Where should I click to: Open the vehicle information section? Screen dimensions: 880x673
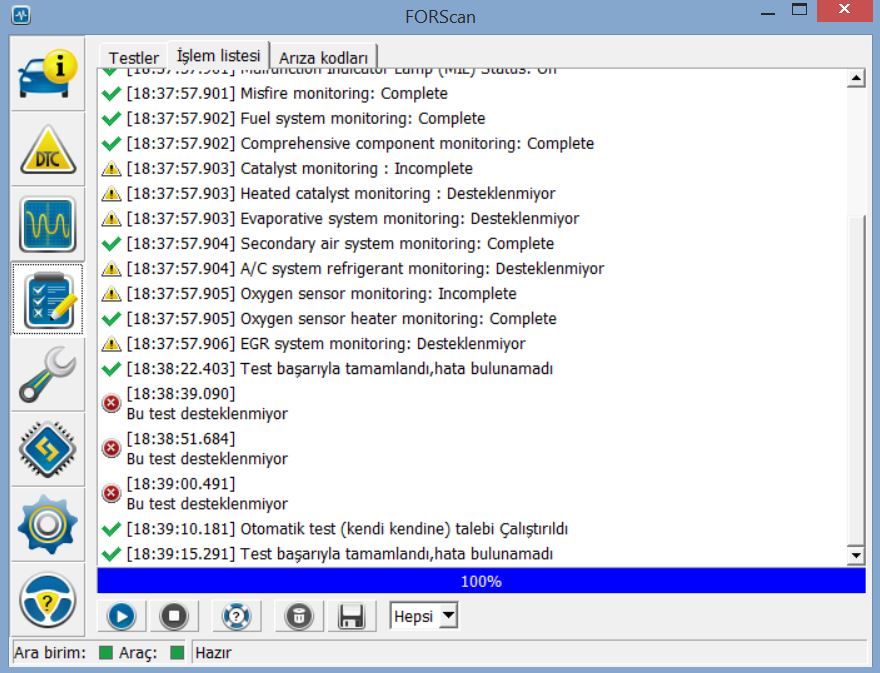[x=48, y=74]
